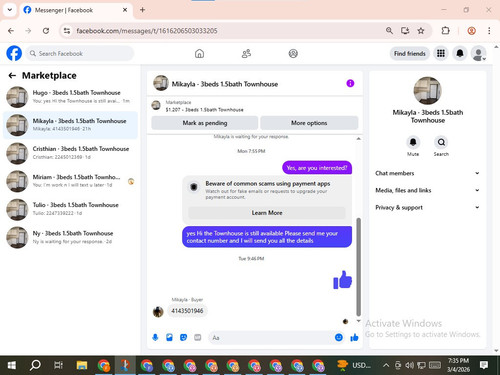Click the sent thumbs-up sticker message
Viewport: 500px width, 375px height.
point(343,279)
